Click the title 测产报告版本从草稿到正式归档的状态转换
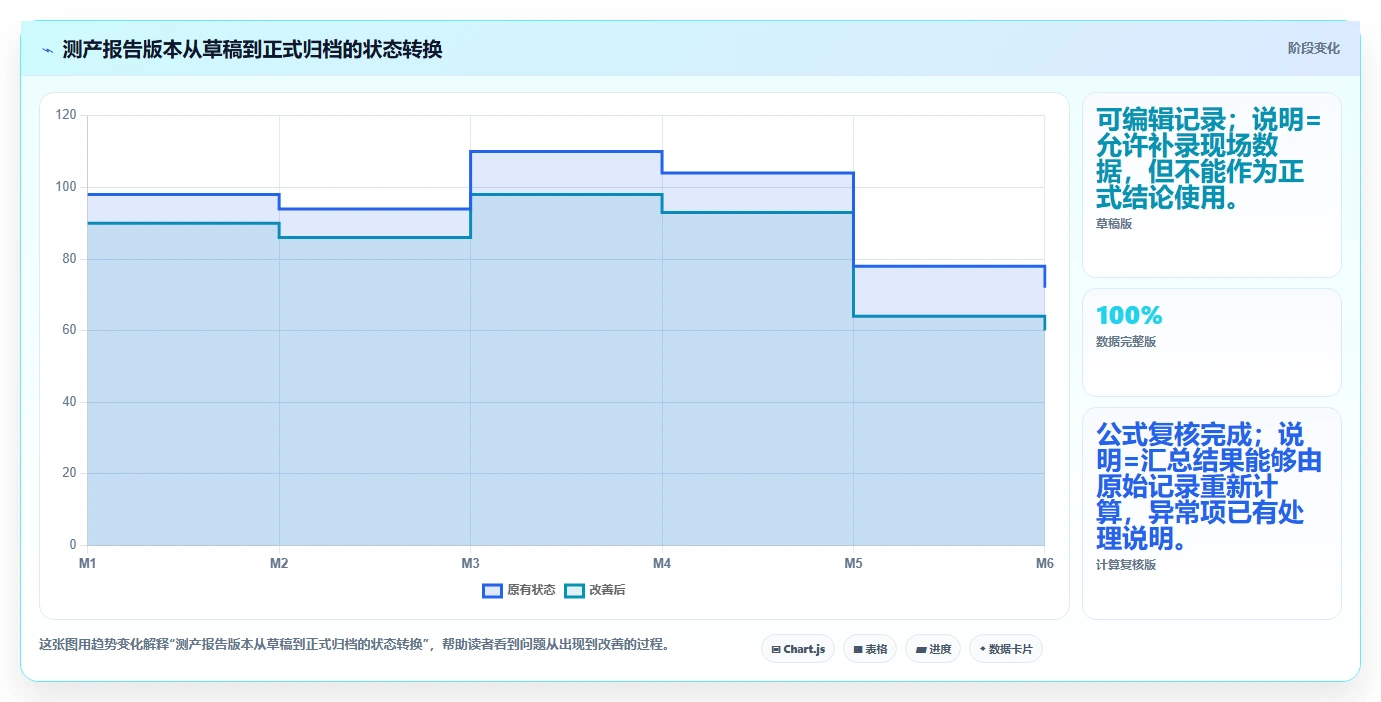The width and height of the screenshot is (1381, 702). point(252,50)
